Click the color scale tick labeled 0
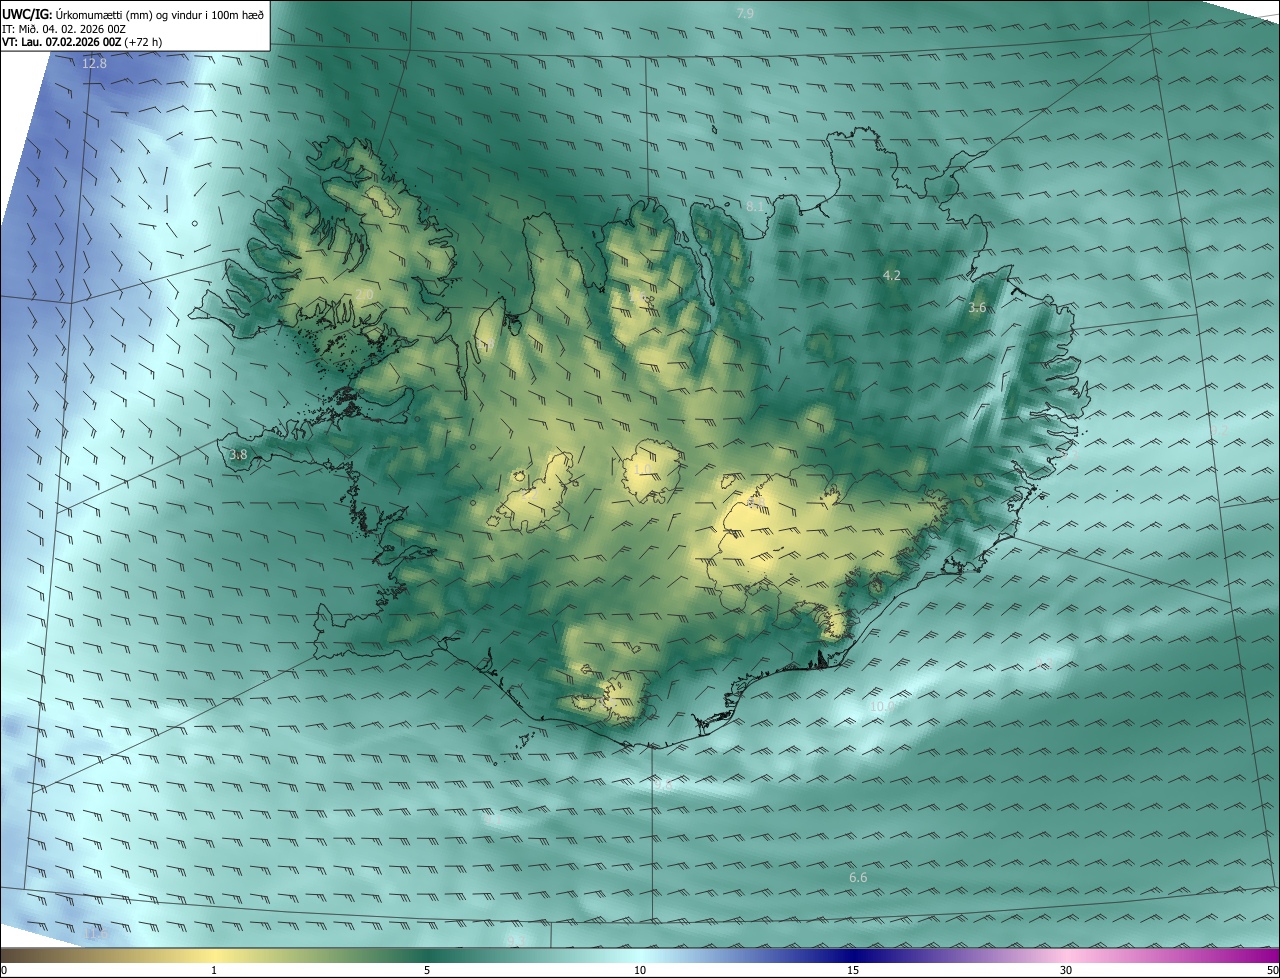The height and width of the screenshot is (978, 1280). click(3, 970)
